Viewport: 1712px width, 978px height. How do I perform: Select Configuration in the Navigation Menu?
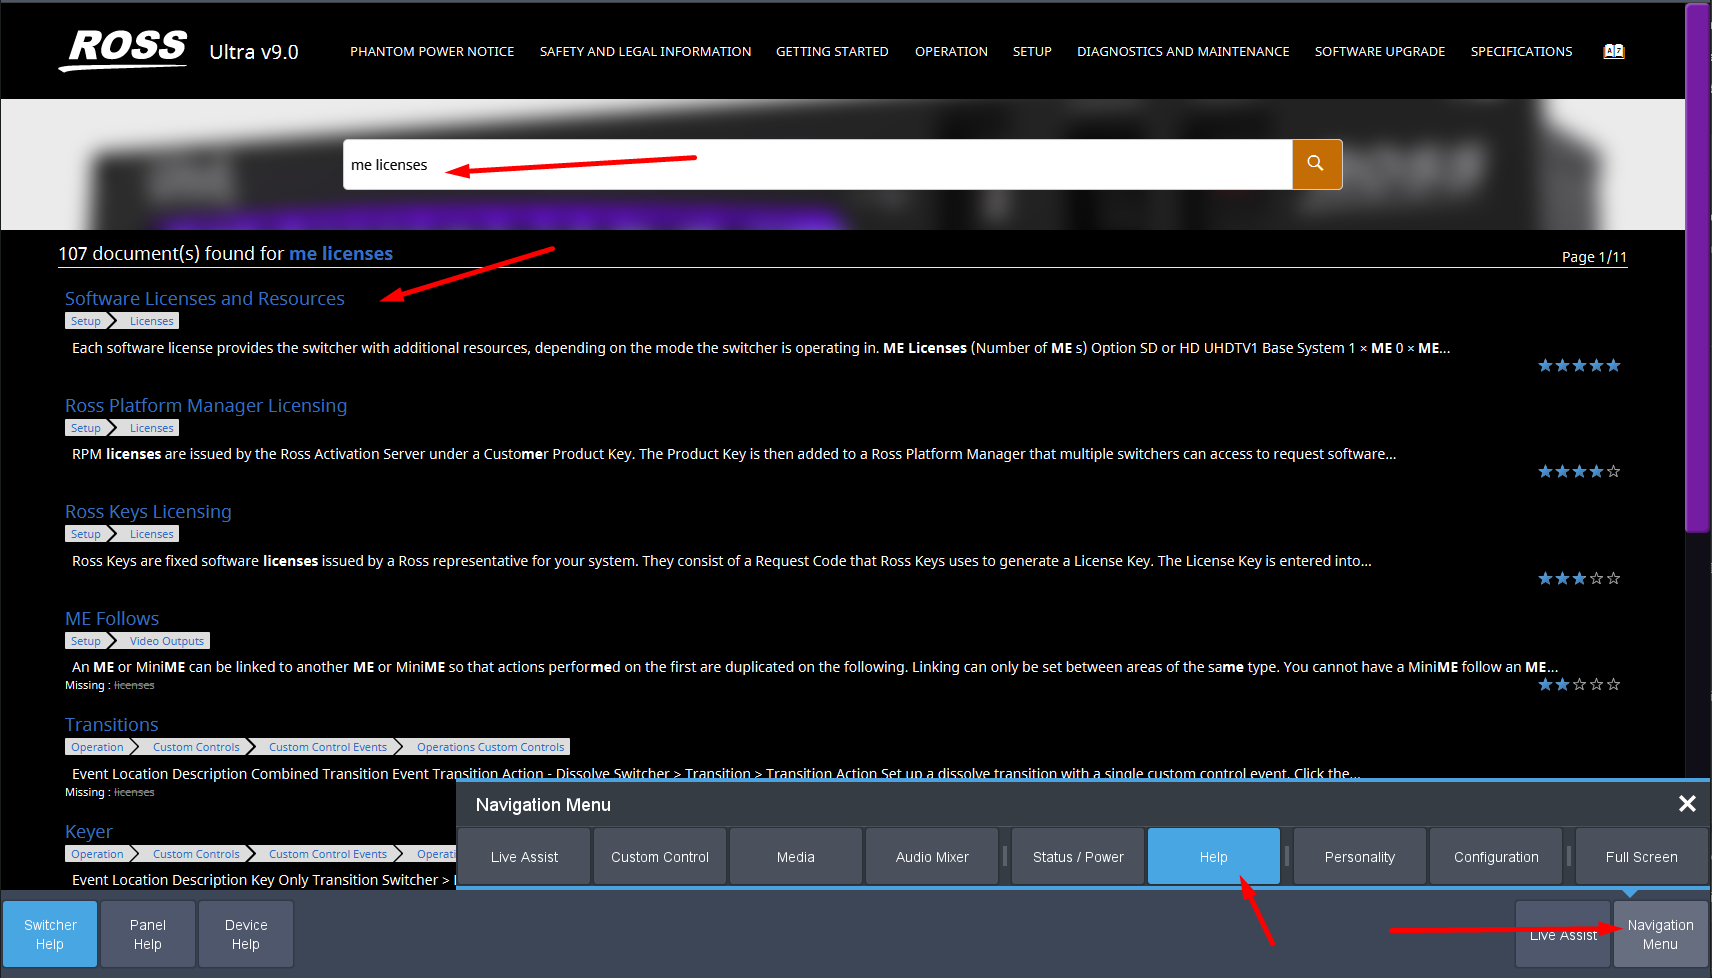click(x=1496, y=857)
